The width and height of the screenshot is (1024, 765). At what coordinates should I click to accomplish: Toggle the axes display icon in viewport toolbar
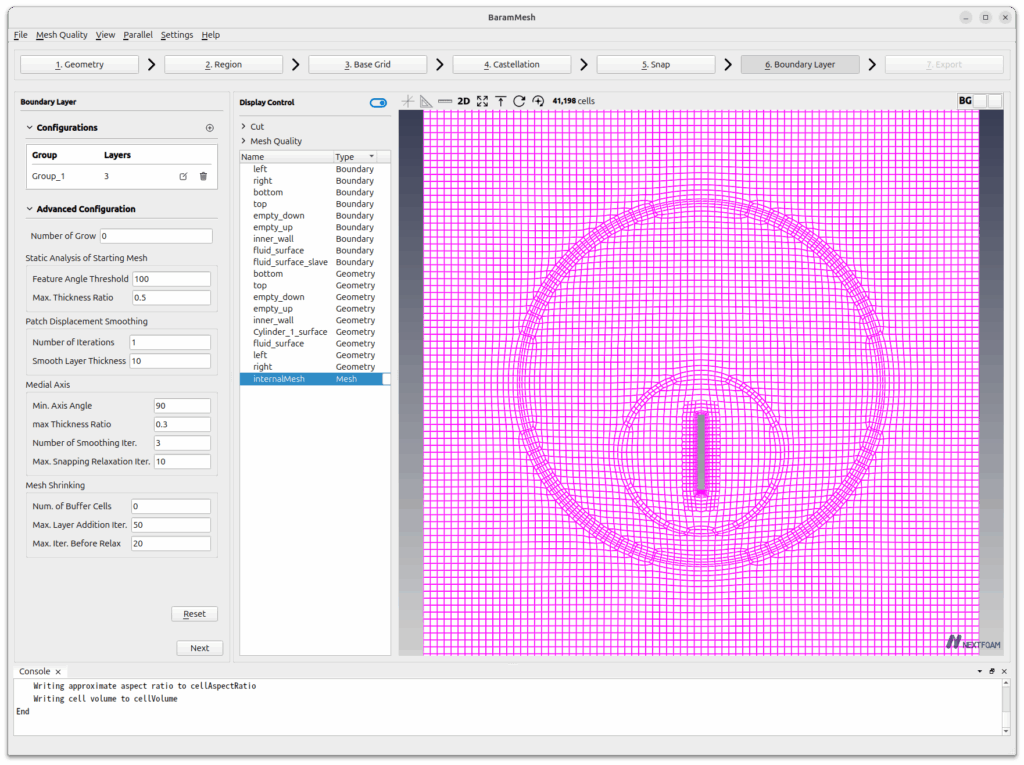408,101
